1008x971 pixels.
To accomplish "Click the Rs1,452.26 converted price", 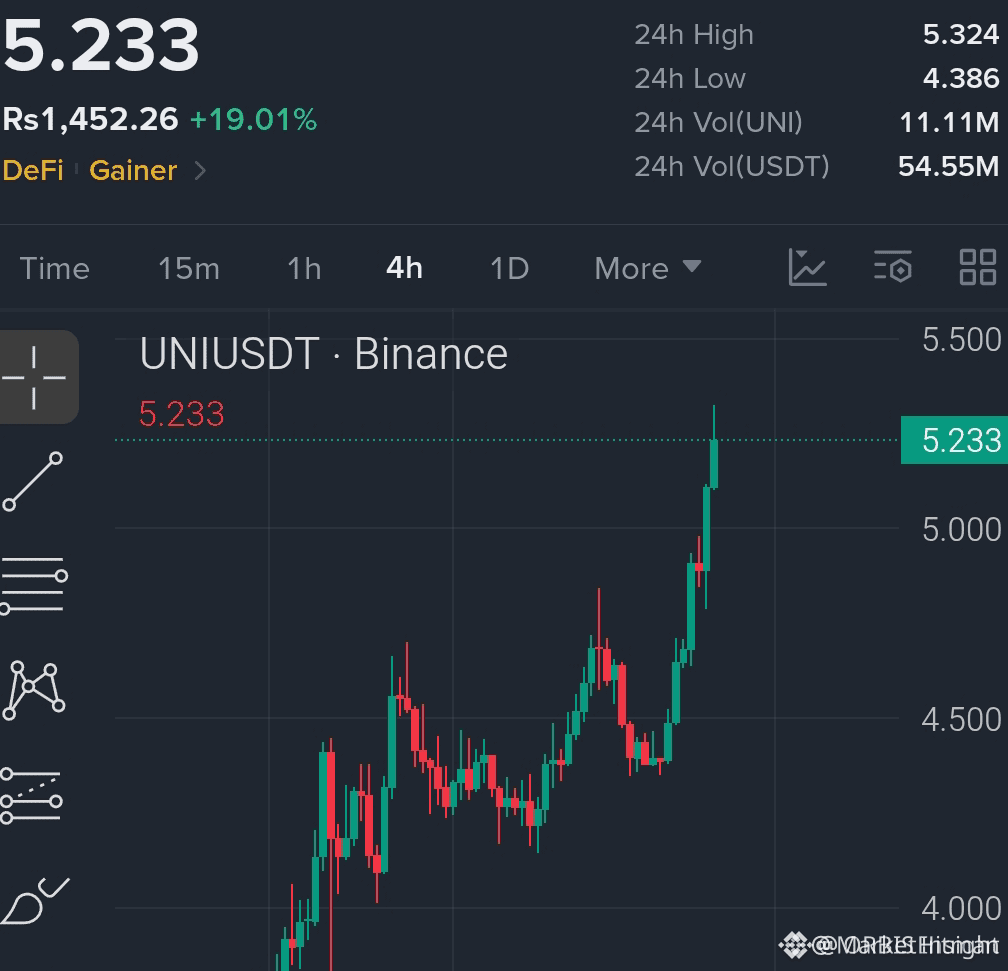I will point(90,120).
